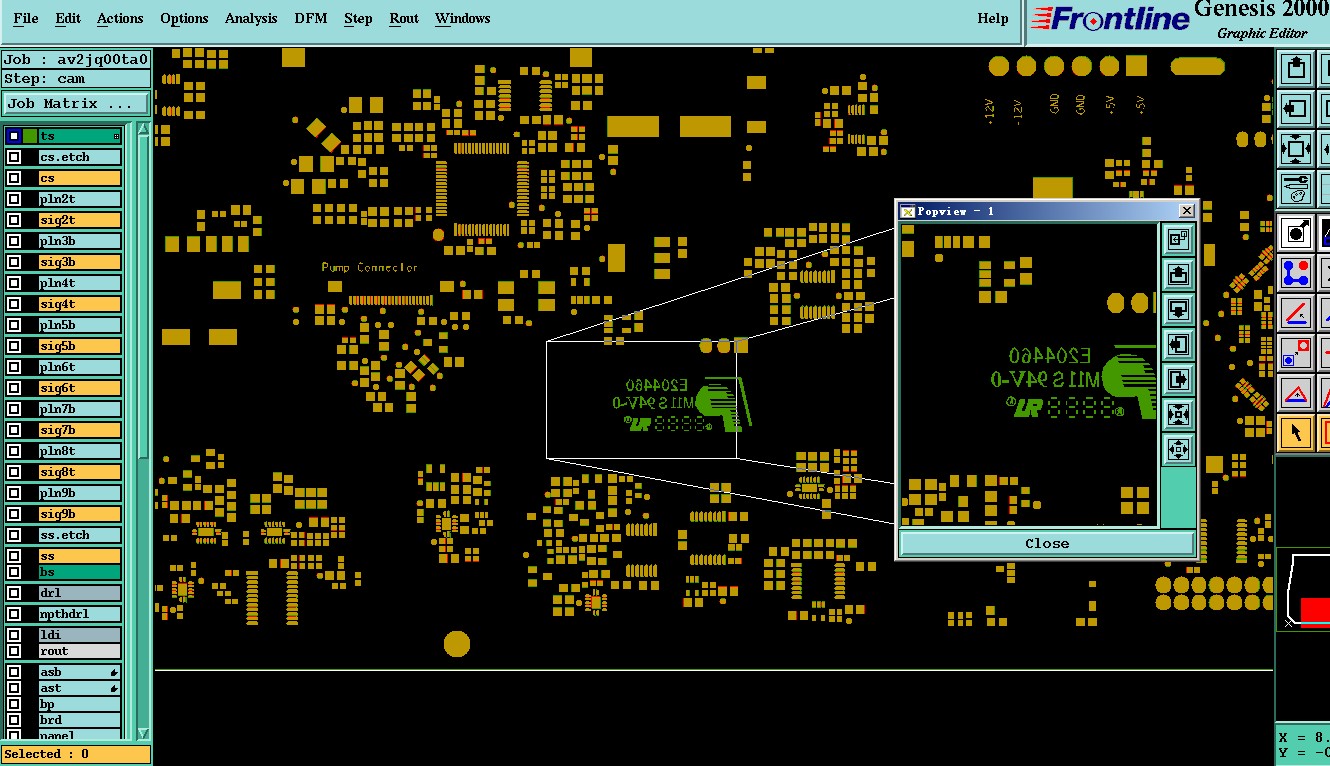Viewport: 1330px width, 766px height.
Task: Click the Close button in Popview
Action: point(1047,543)
